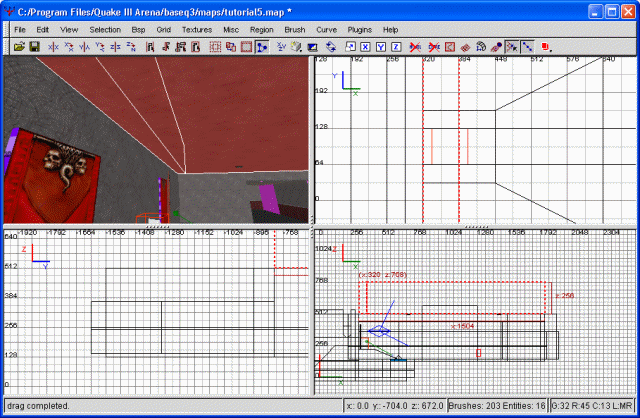640x418 pixels.
Task: Rotate selection around the Z axis
Action: click(x=131, y=47)
